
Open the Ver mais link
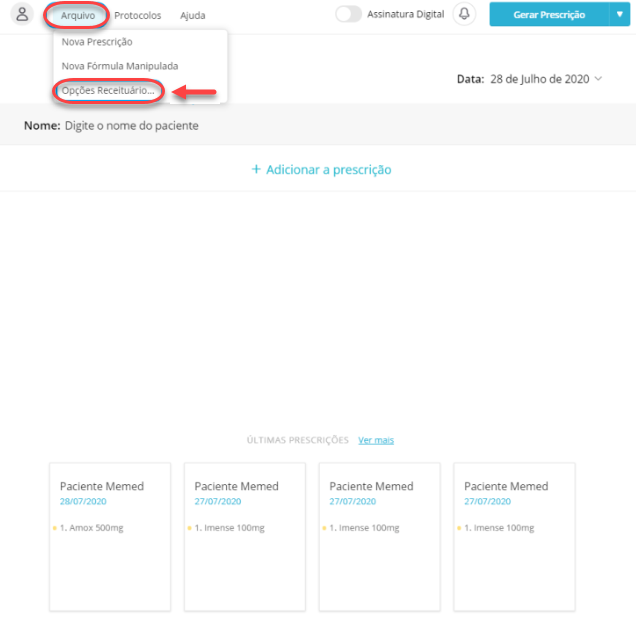376,440
